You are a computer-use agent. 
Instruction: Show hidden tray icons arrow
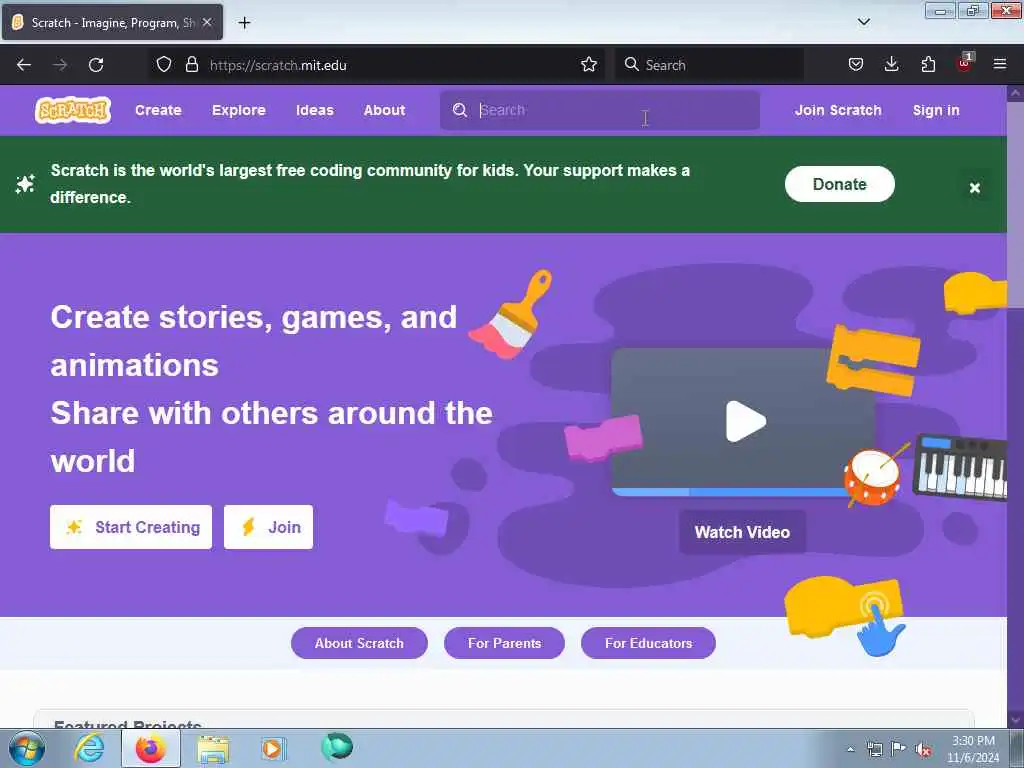(x=850, y=750)
